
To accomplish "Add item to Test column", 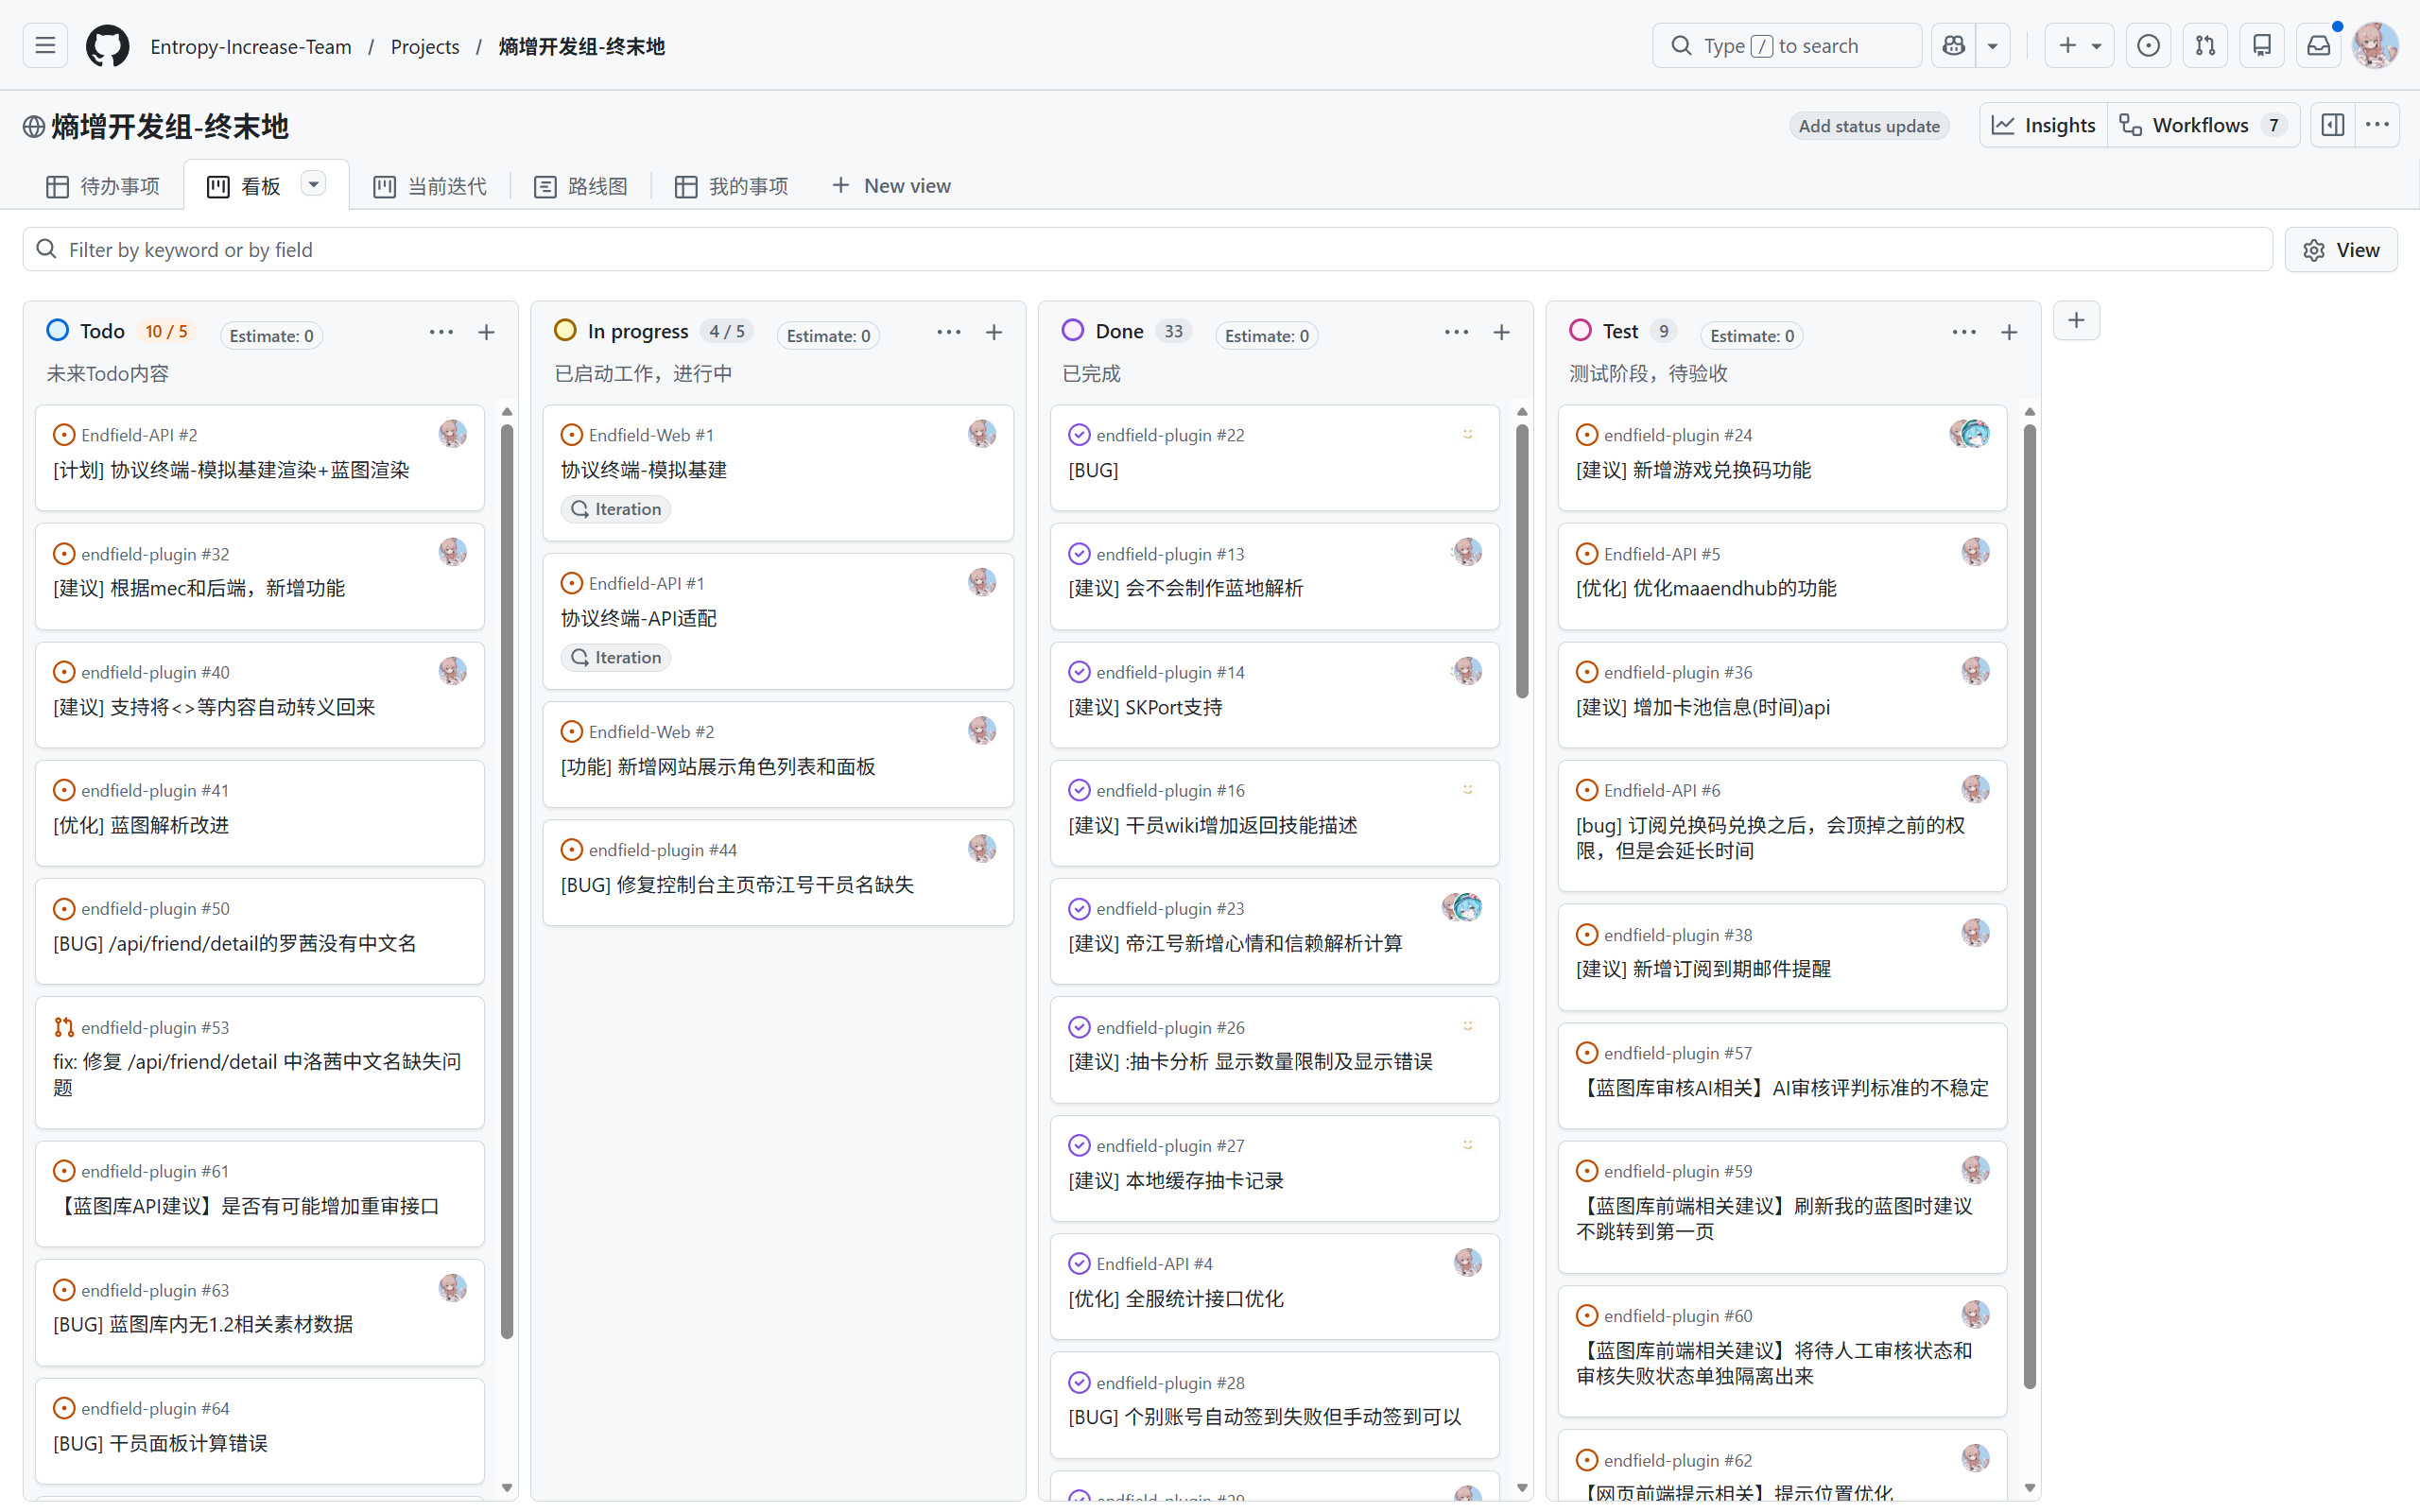I will pyautogui.click(x=2009, y=332).
